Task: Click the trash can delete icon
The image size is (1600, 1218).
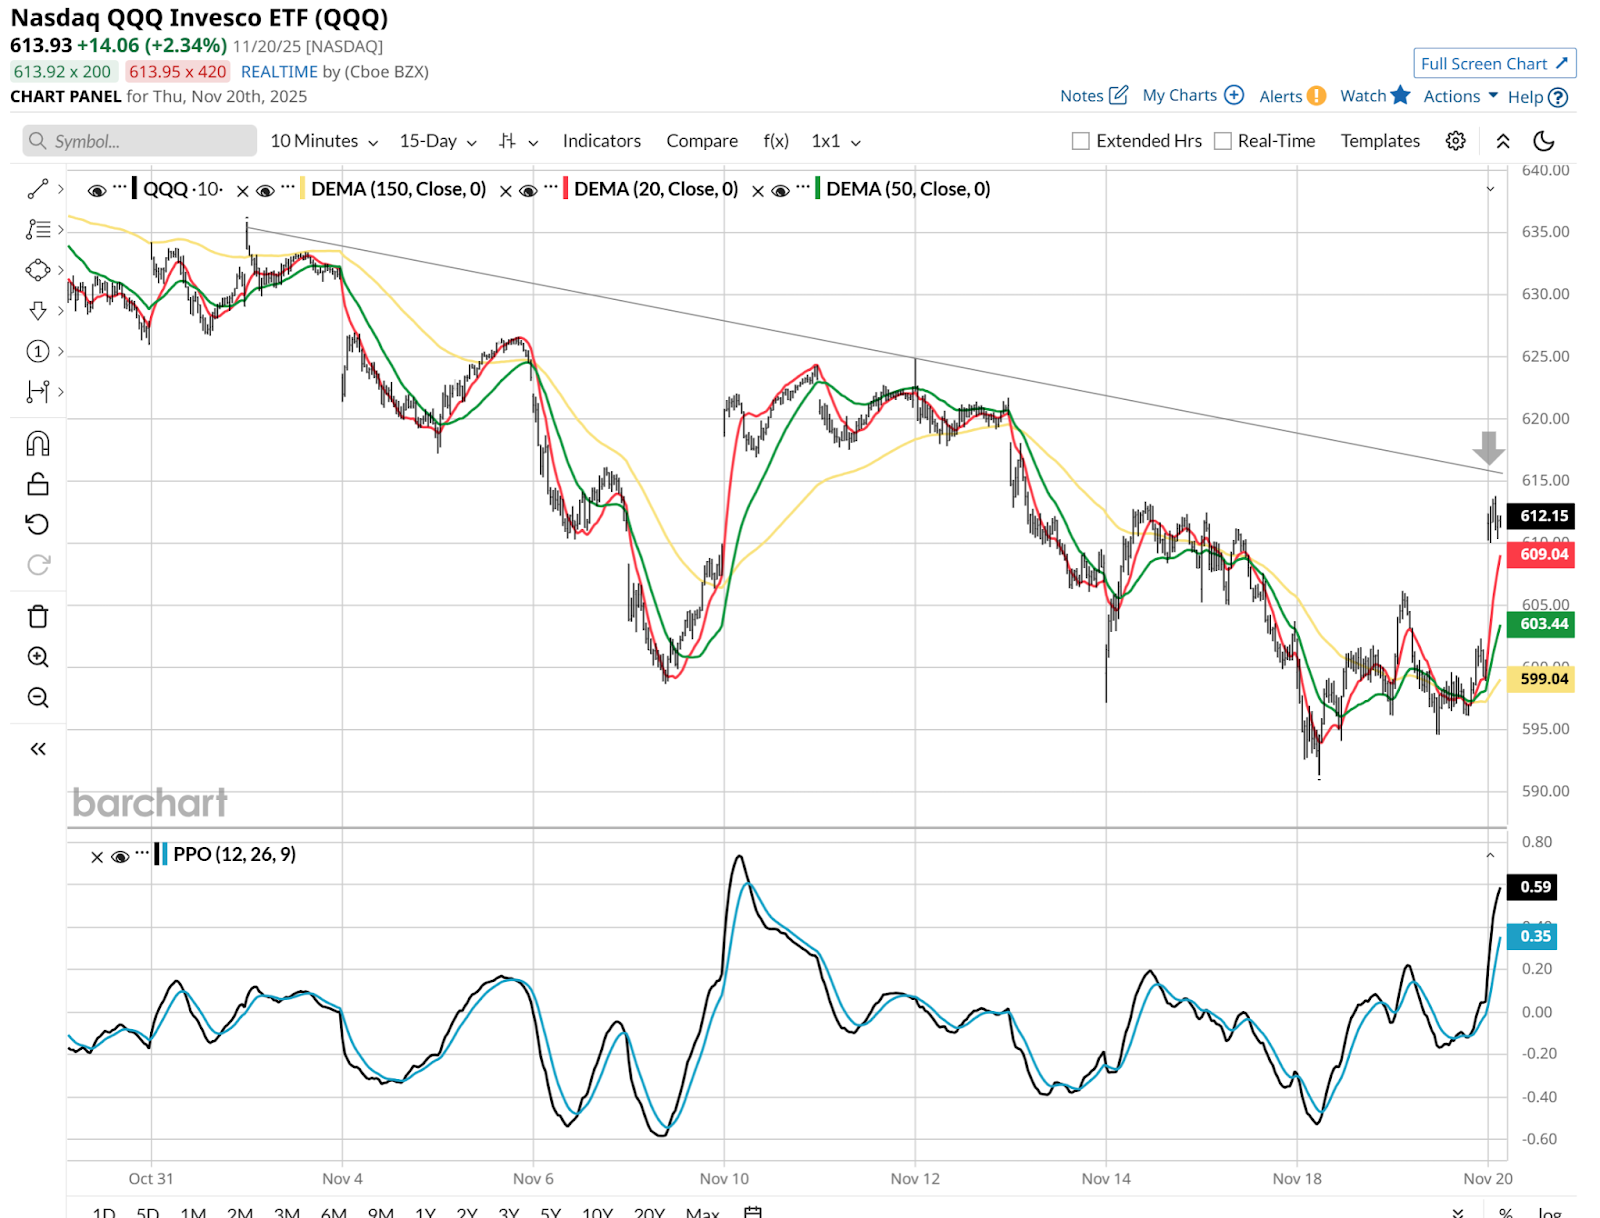Action: (38, 616)
